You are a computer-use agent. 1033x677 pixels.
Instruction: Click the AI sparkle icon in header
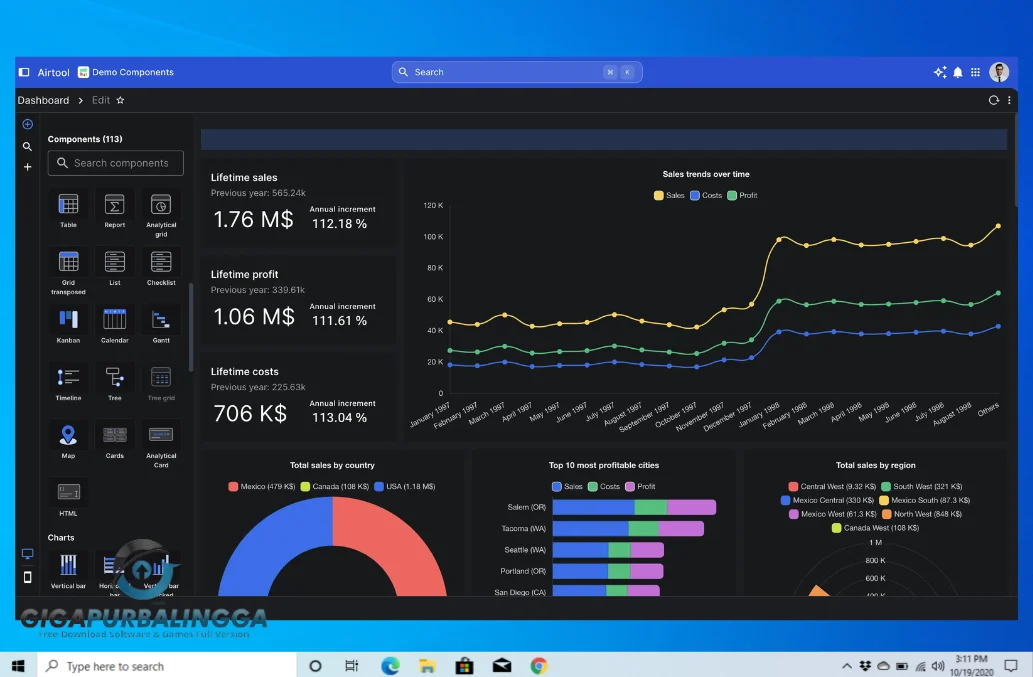point(940,72)
